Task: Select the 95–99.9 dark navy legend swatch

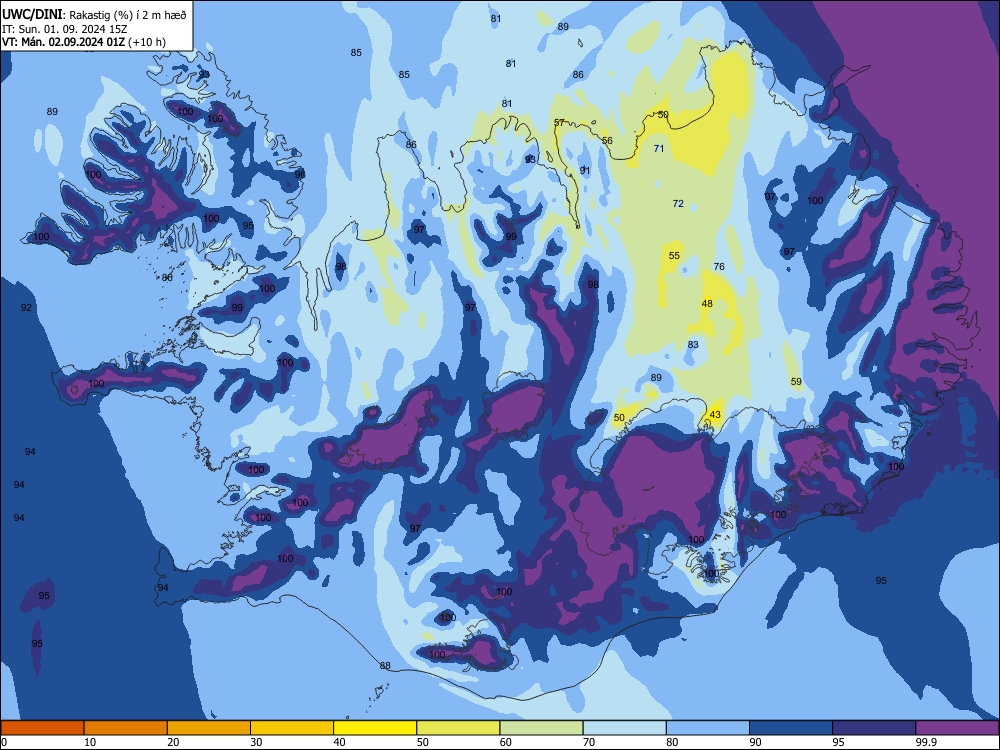Action: (x=874, y=728)
